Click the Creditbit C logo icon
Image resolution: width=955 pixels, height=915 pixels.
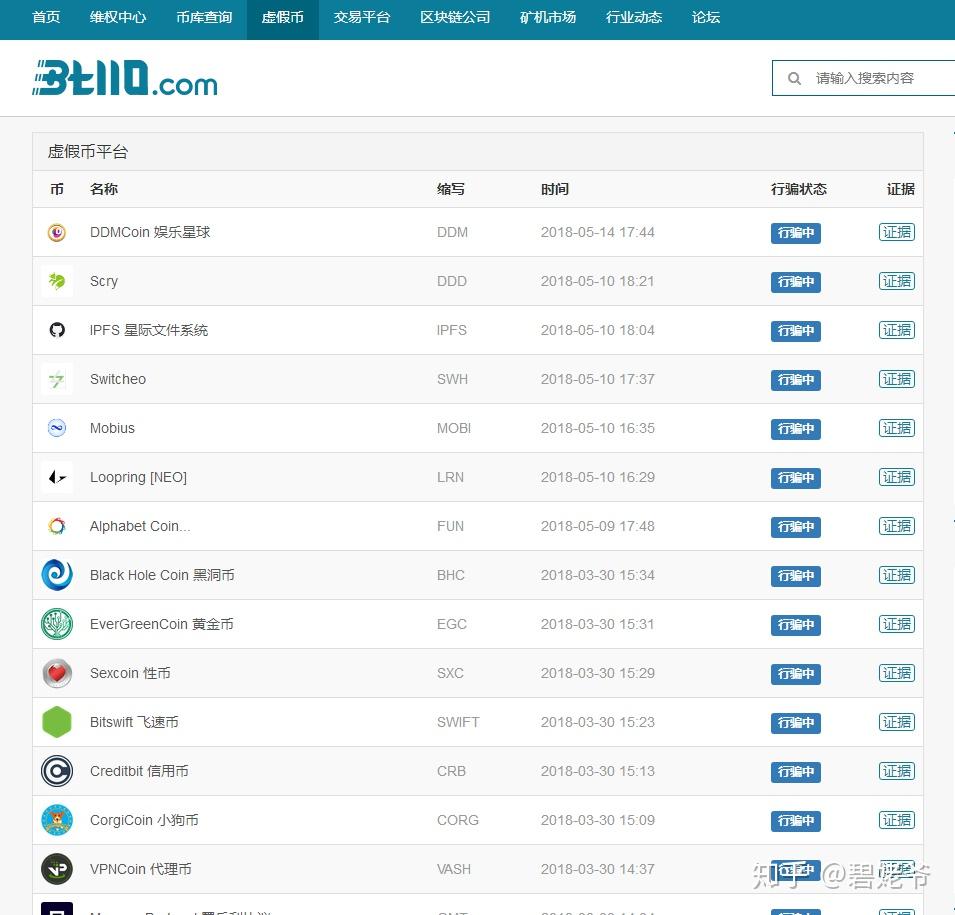(x=57, y=771)
